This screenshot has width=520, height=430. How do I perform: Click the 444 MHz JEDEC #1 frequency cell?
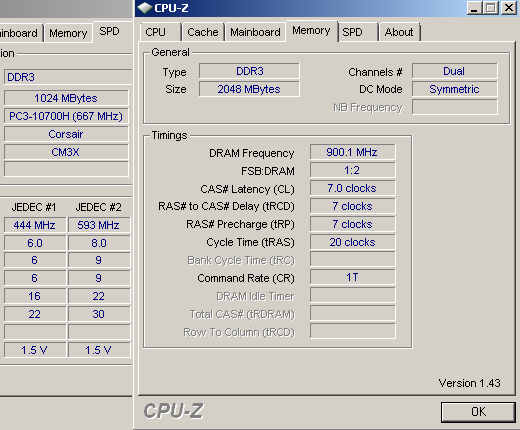pos(35,225)
